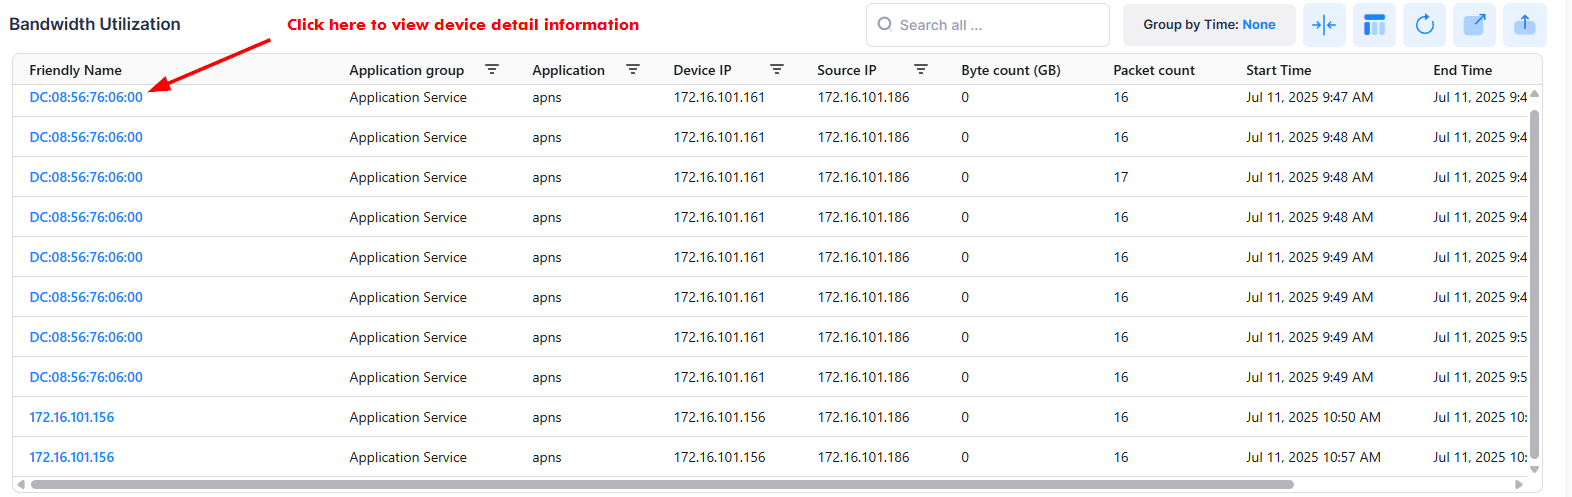Open filter for Device IP column
This screenshot has height=497, width=1572.
[x=777, y=70]
